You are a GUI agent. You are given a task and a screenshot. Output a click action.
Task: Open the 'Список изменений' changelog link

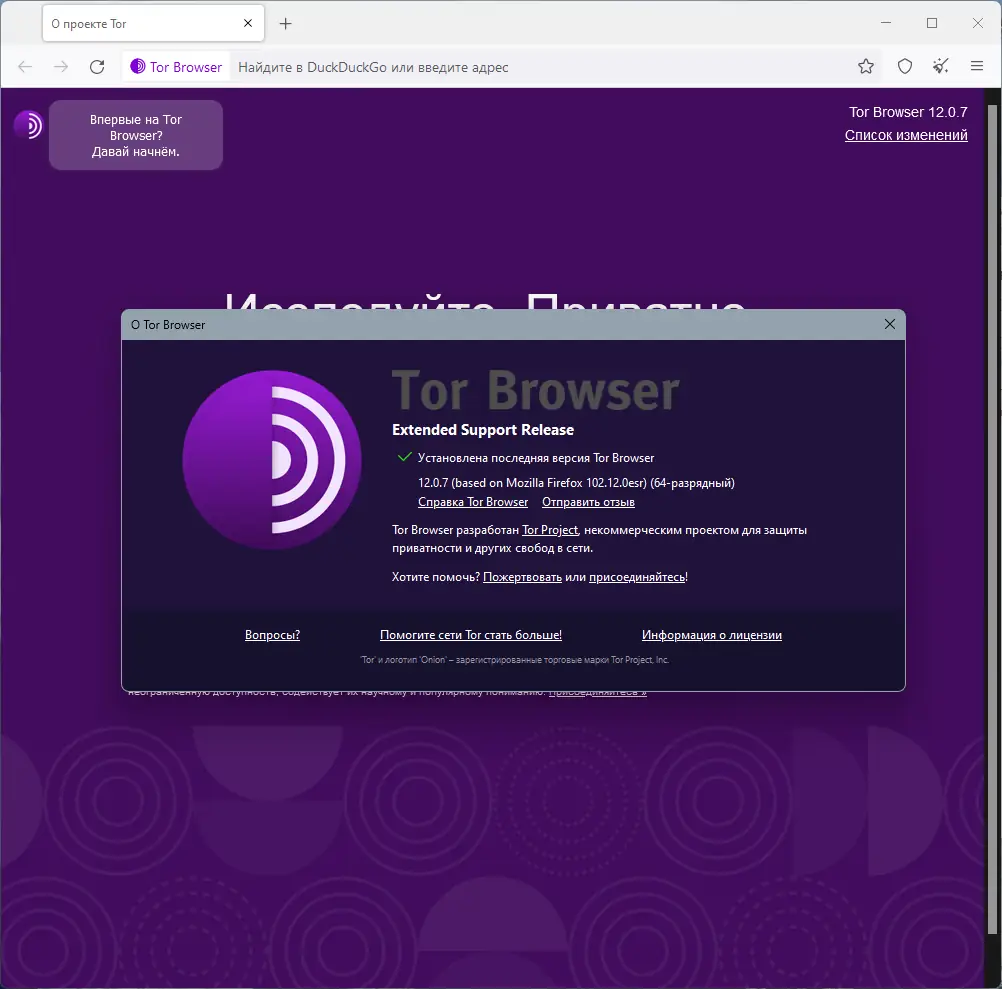point(906,135)
